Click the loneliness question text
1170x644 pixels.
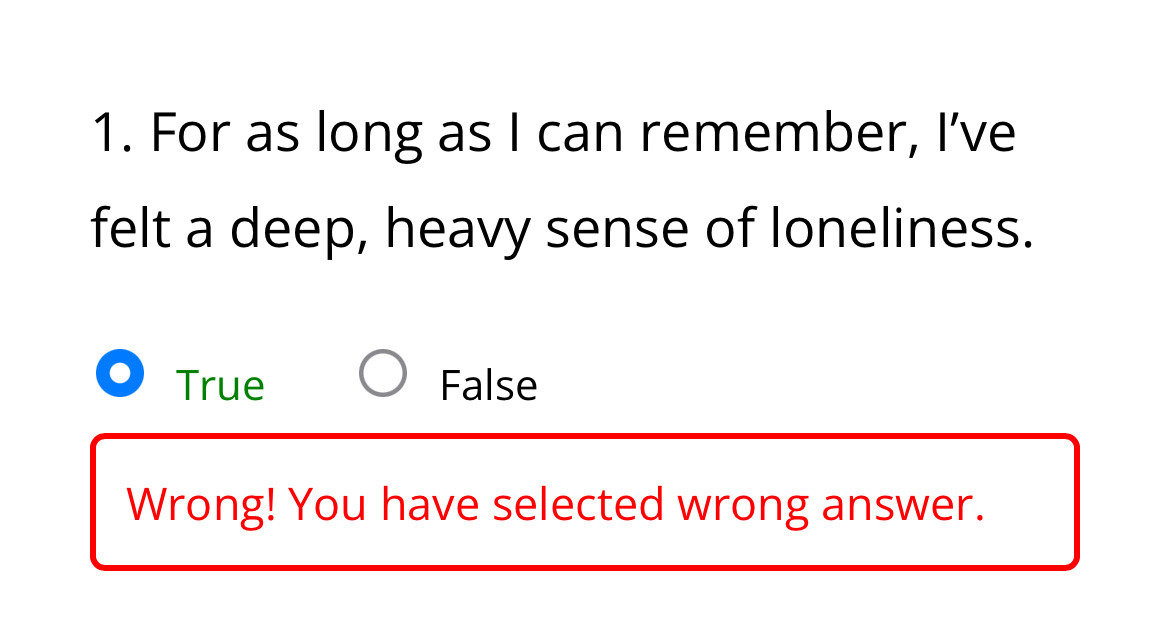click(560, 182)
